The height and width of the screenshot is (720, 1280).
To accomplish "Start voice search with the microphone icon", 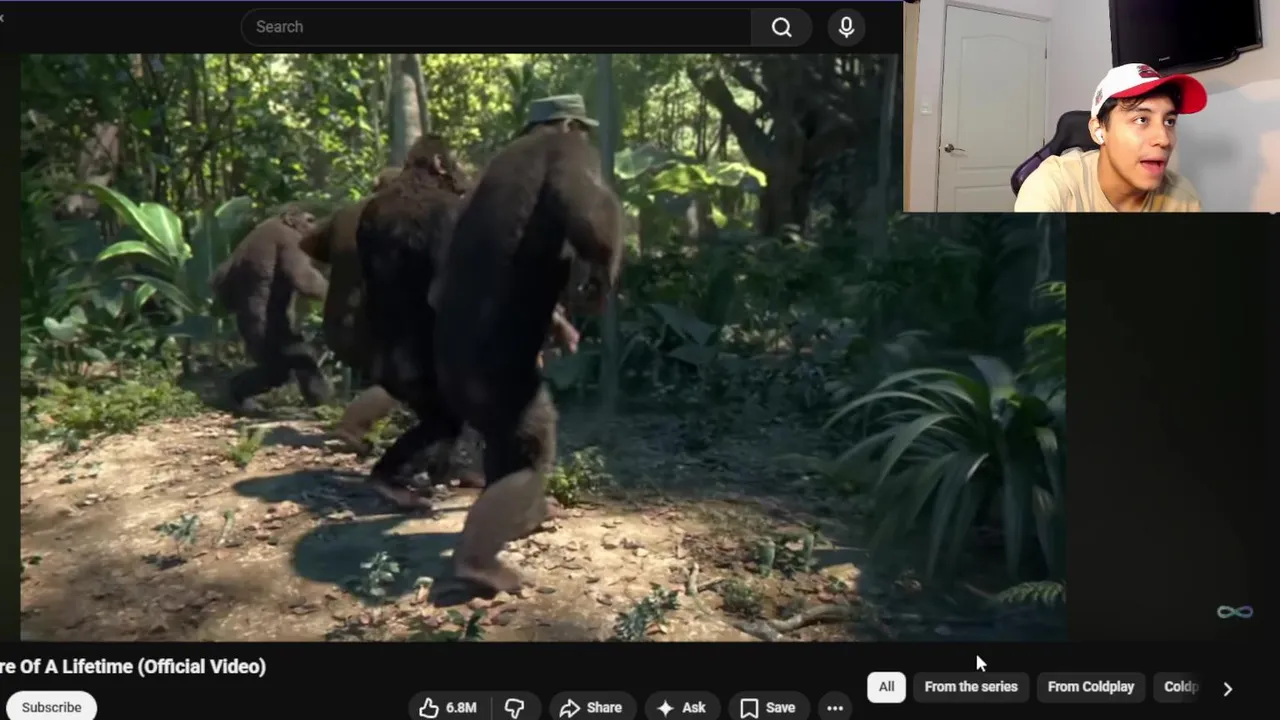I will 846,27.
